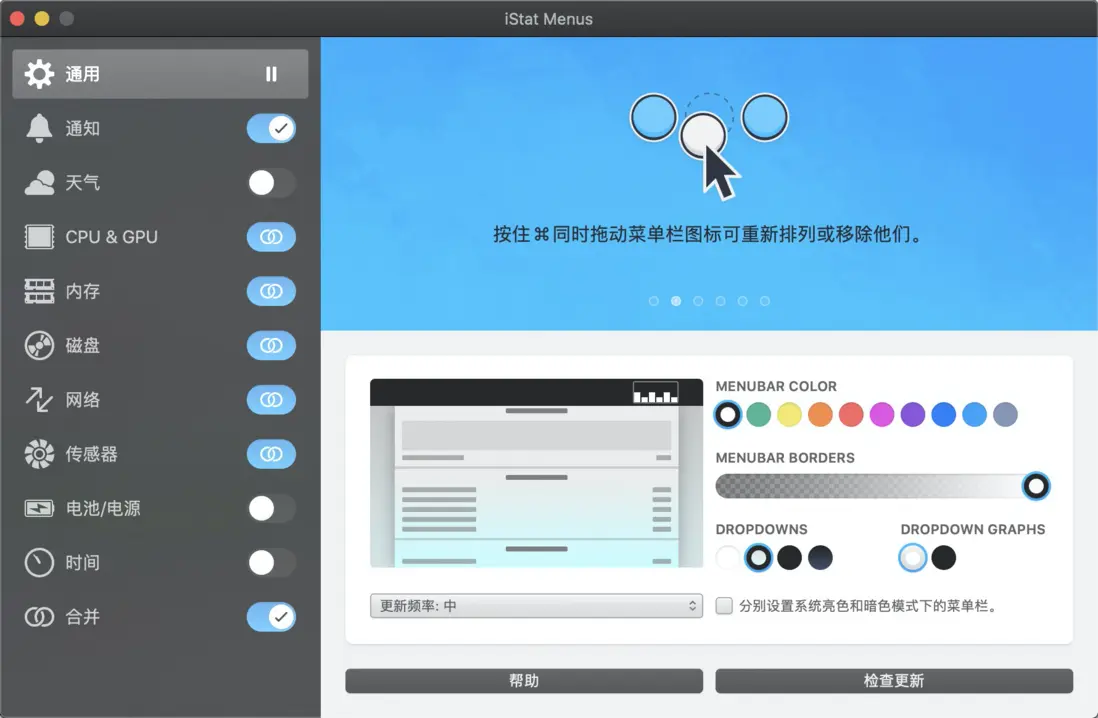Select the white Dropdowns theme swatch
This screenshot has height=718, width=1098.
point(728,558)
